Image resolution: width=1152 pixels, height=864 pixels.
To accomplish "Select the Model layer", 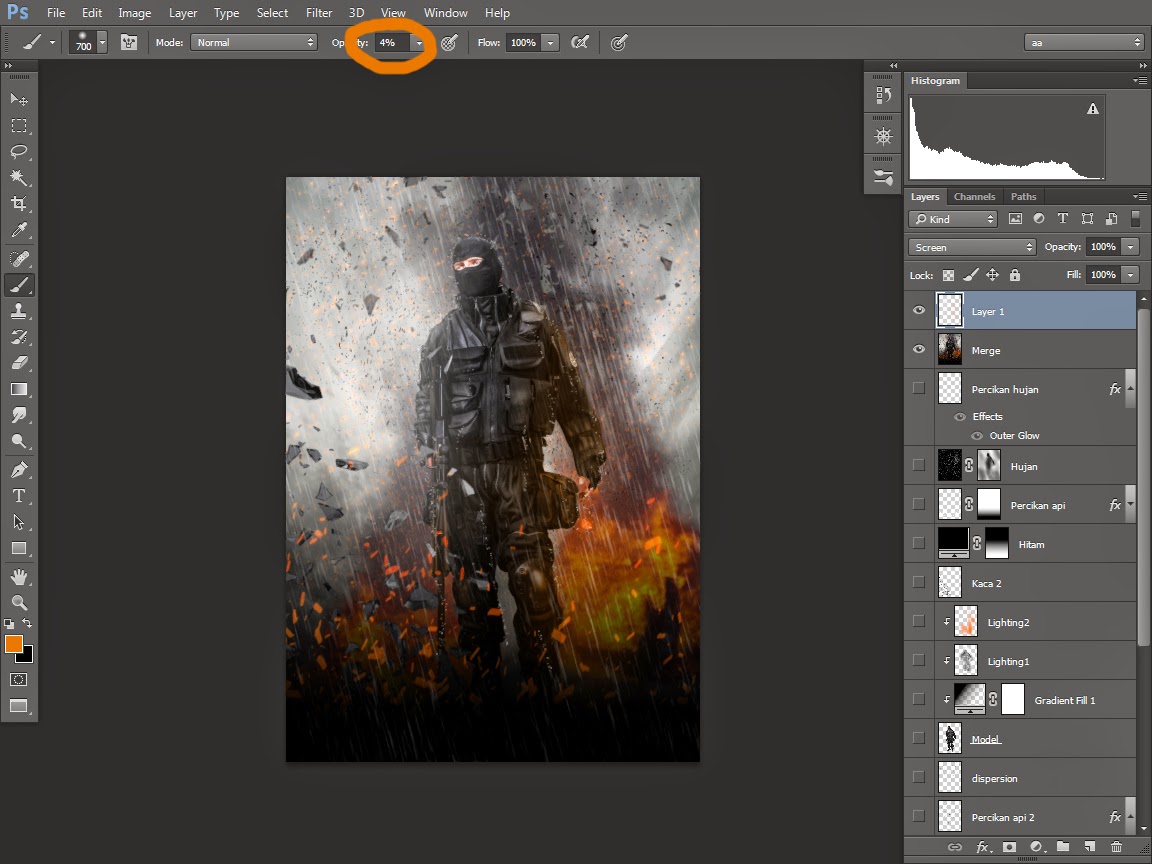I will [x=1040, y=739].
